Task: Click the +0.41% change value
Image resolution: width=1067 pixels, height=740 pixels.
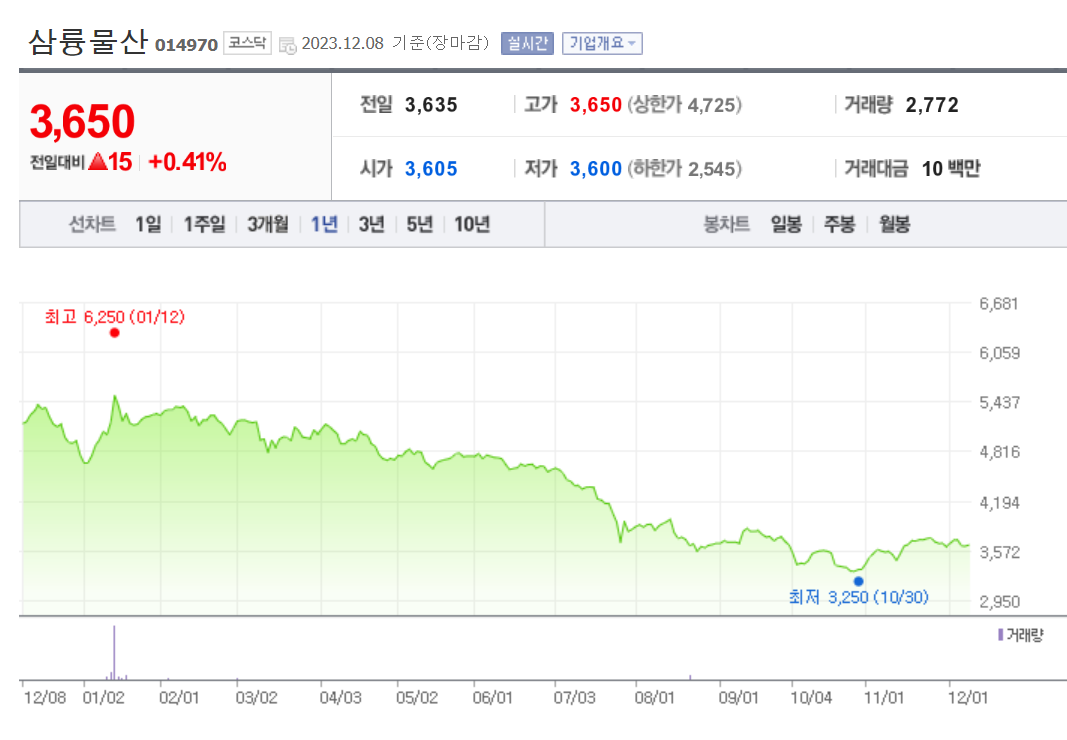Action: coord(187,161)
